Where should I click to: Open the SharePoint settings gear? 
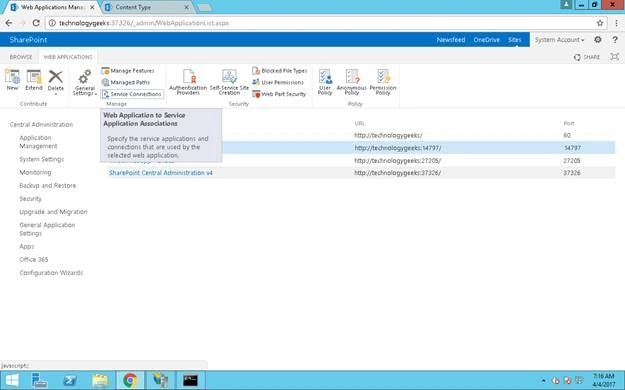597,39
